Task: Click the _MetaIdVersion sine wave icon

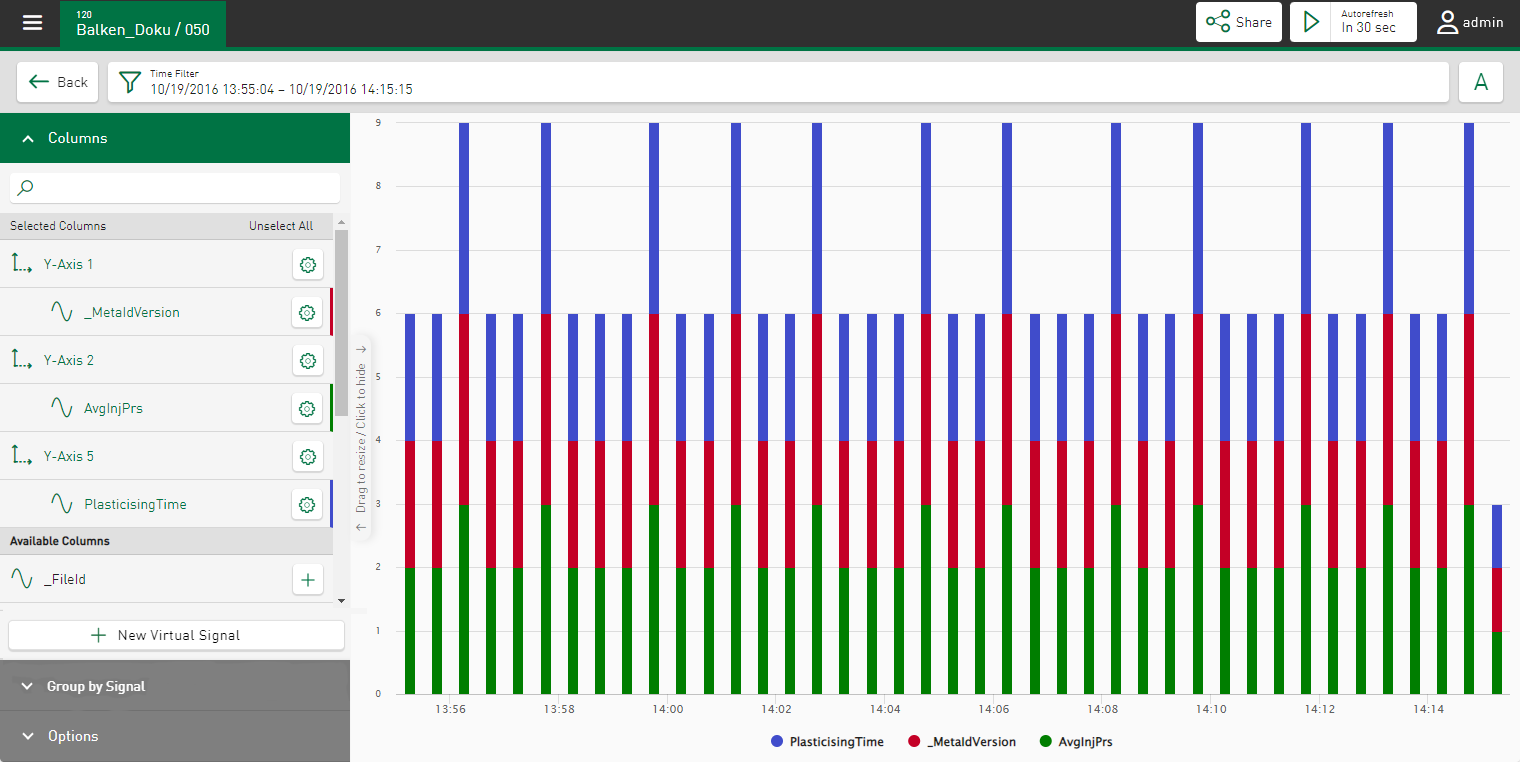Action: click(x=62, y=312)
